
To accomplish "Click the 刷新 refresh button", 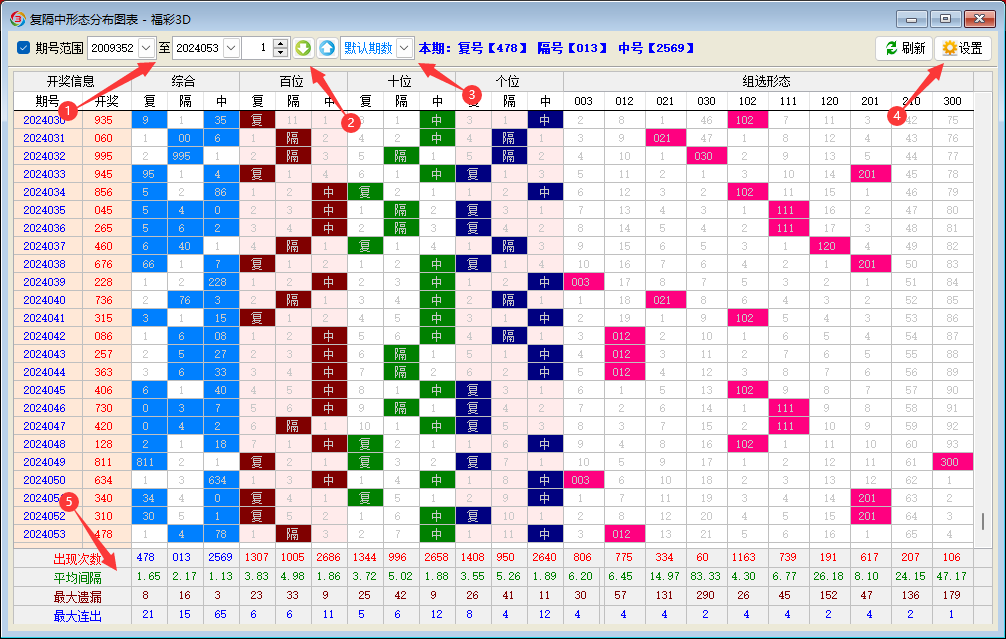I will tap(903, 48).
